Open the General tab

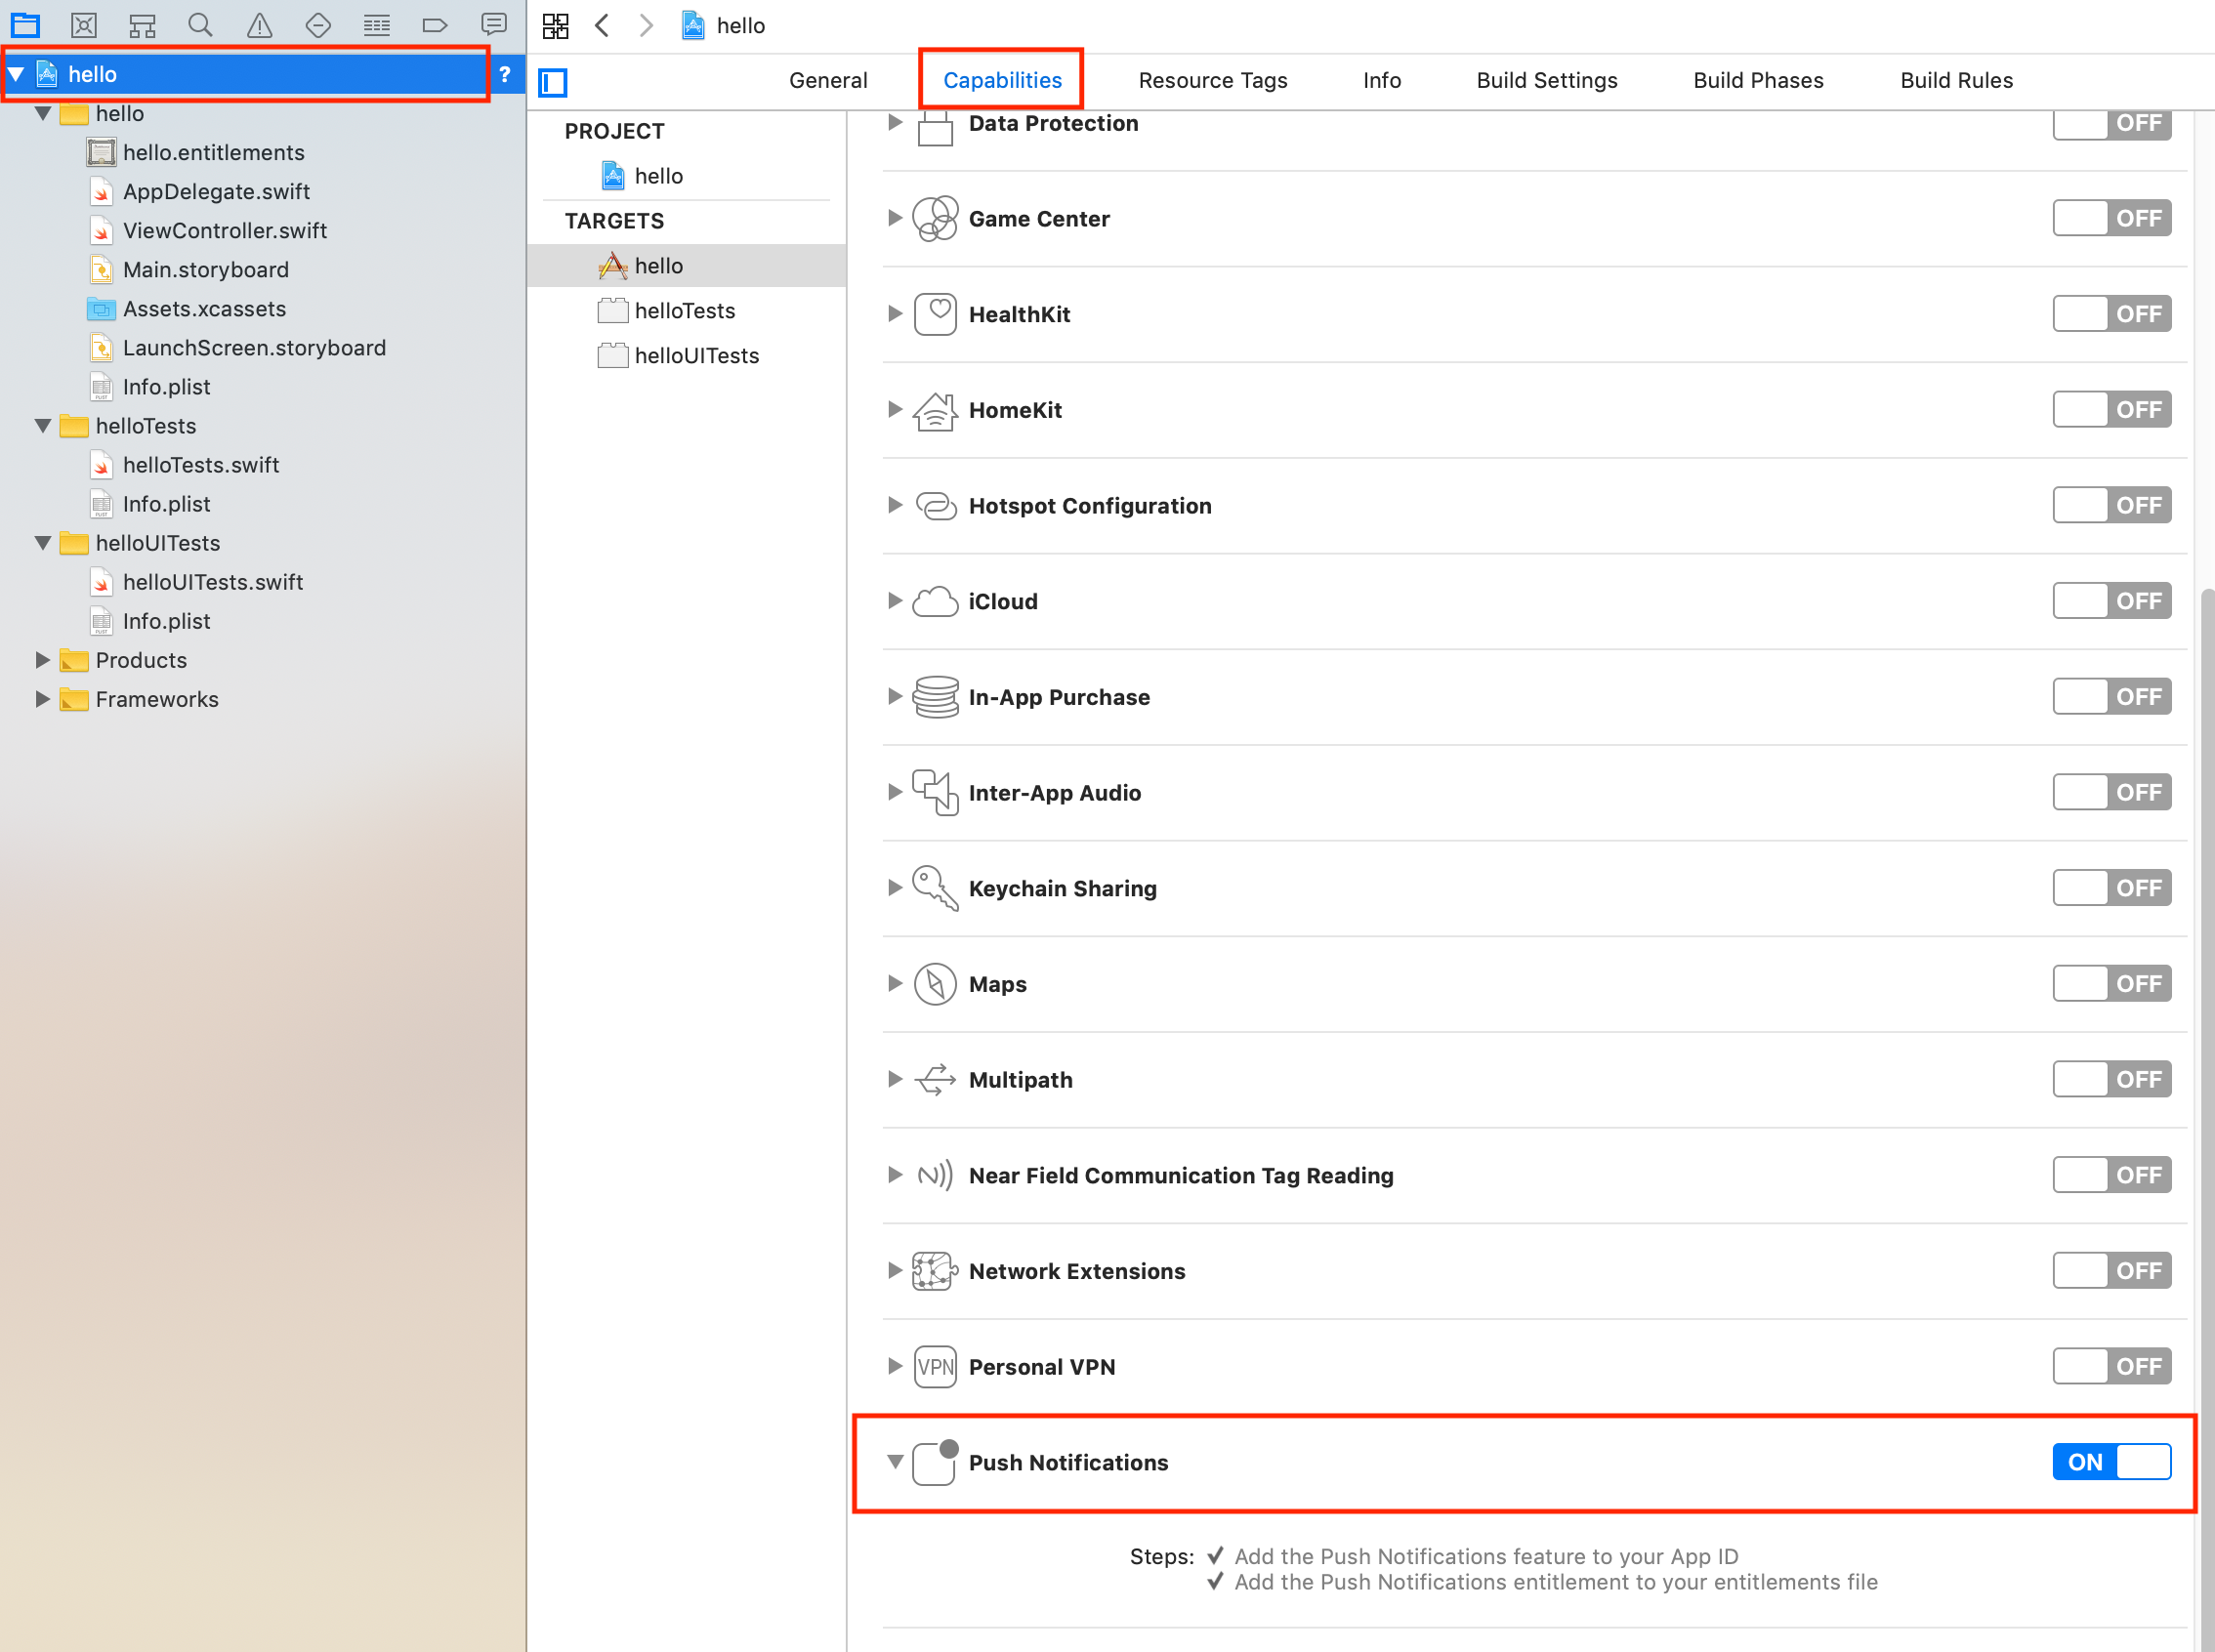[x=827, y=80]
